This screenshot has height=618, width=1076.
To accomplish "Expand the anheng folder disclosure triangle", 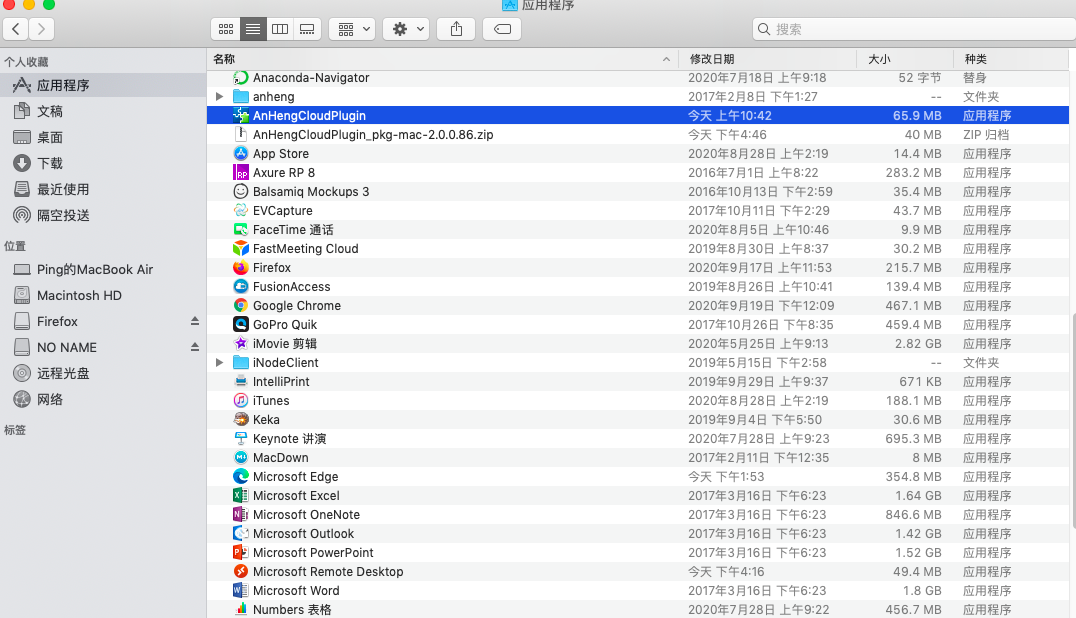I will pyautogui.click(x=220, y=97).
